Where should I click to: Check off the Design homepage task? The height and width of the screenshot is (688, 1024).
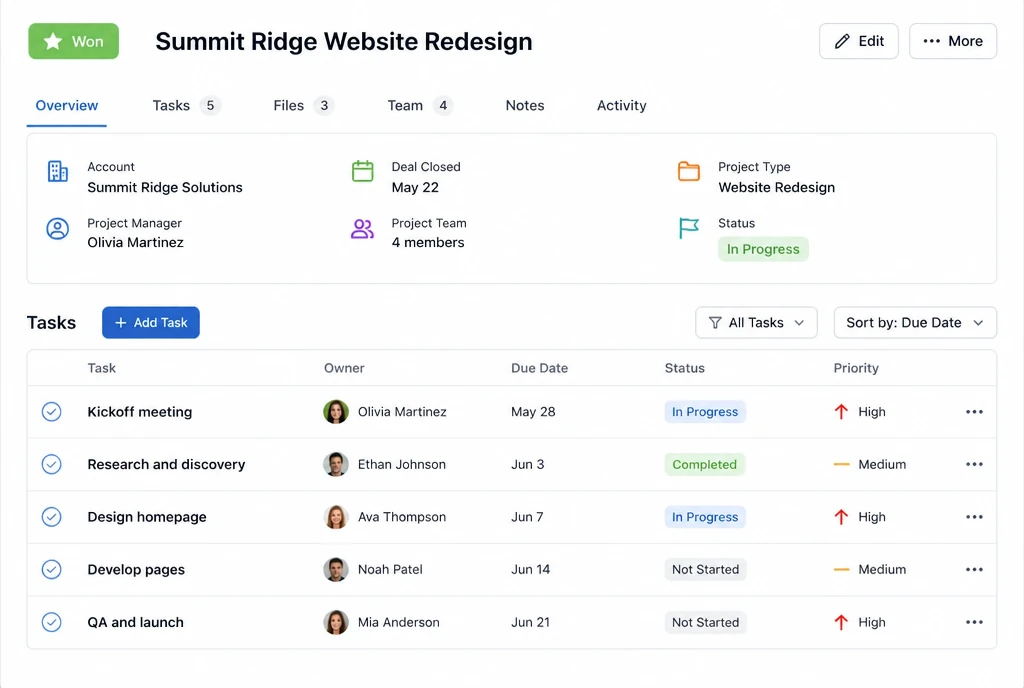coord(52,517)
